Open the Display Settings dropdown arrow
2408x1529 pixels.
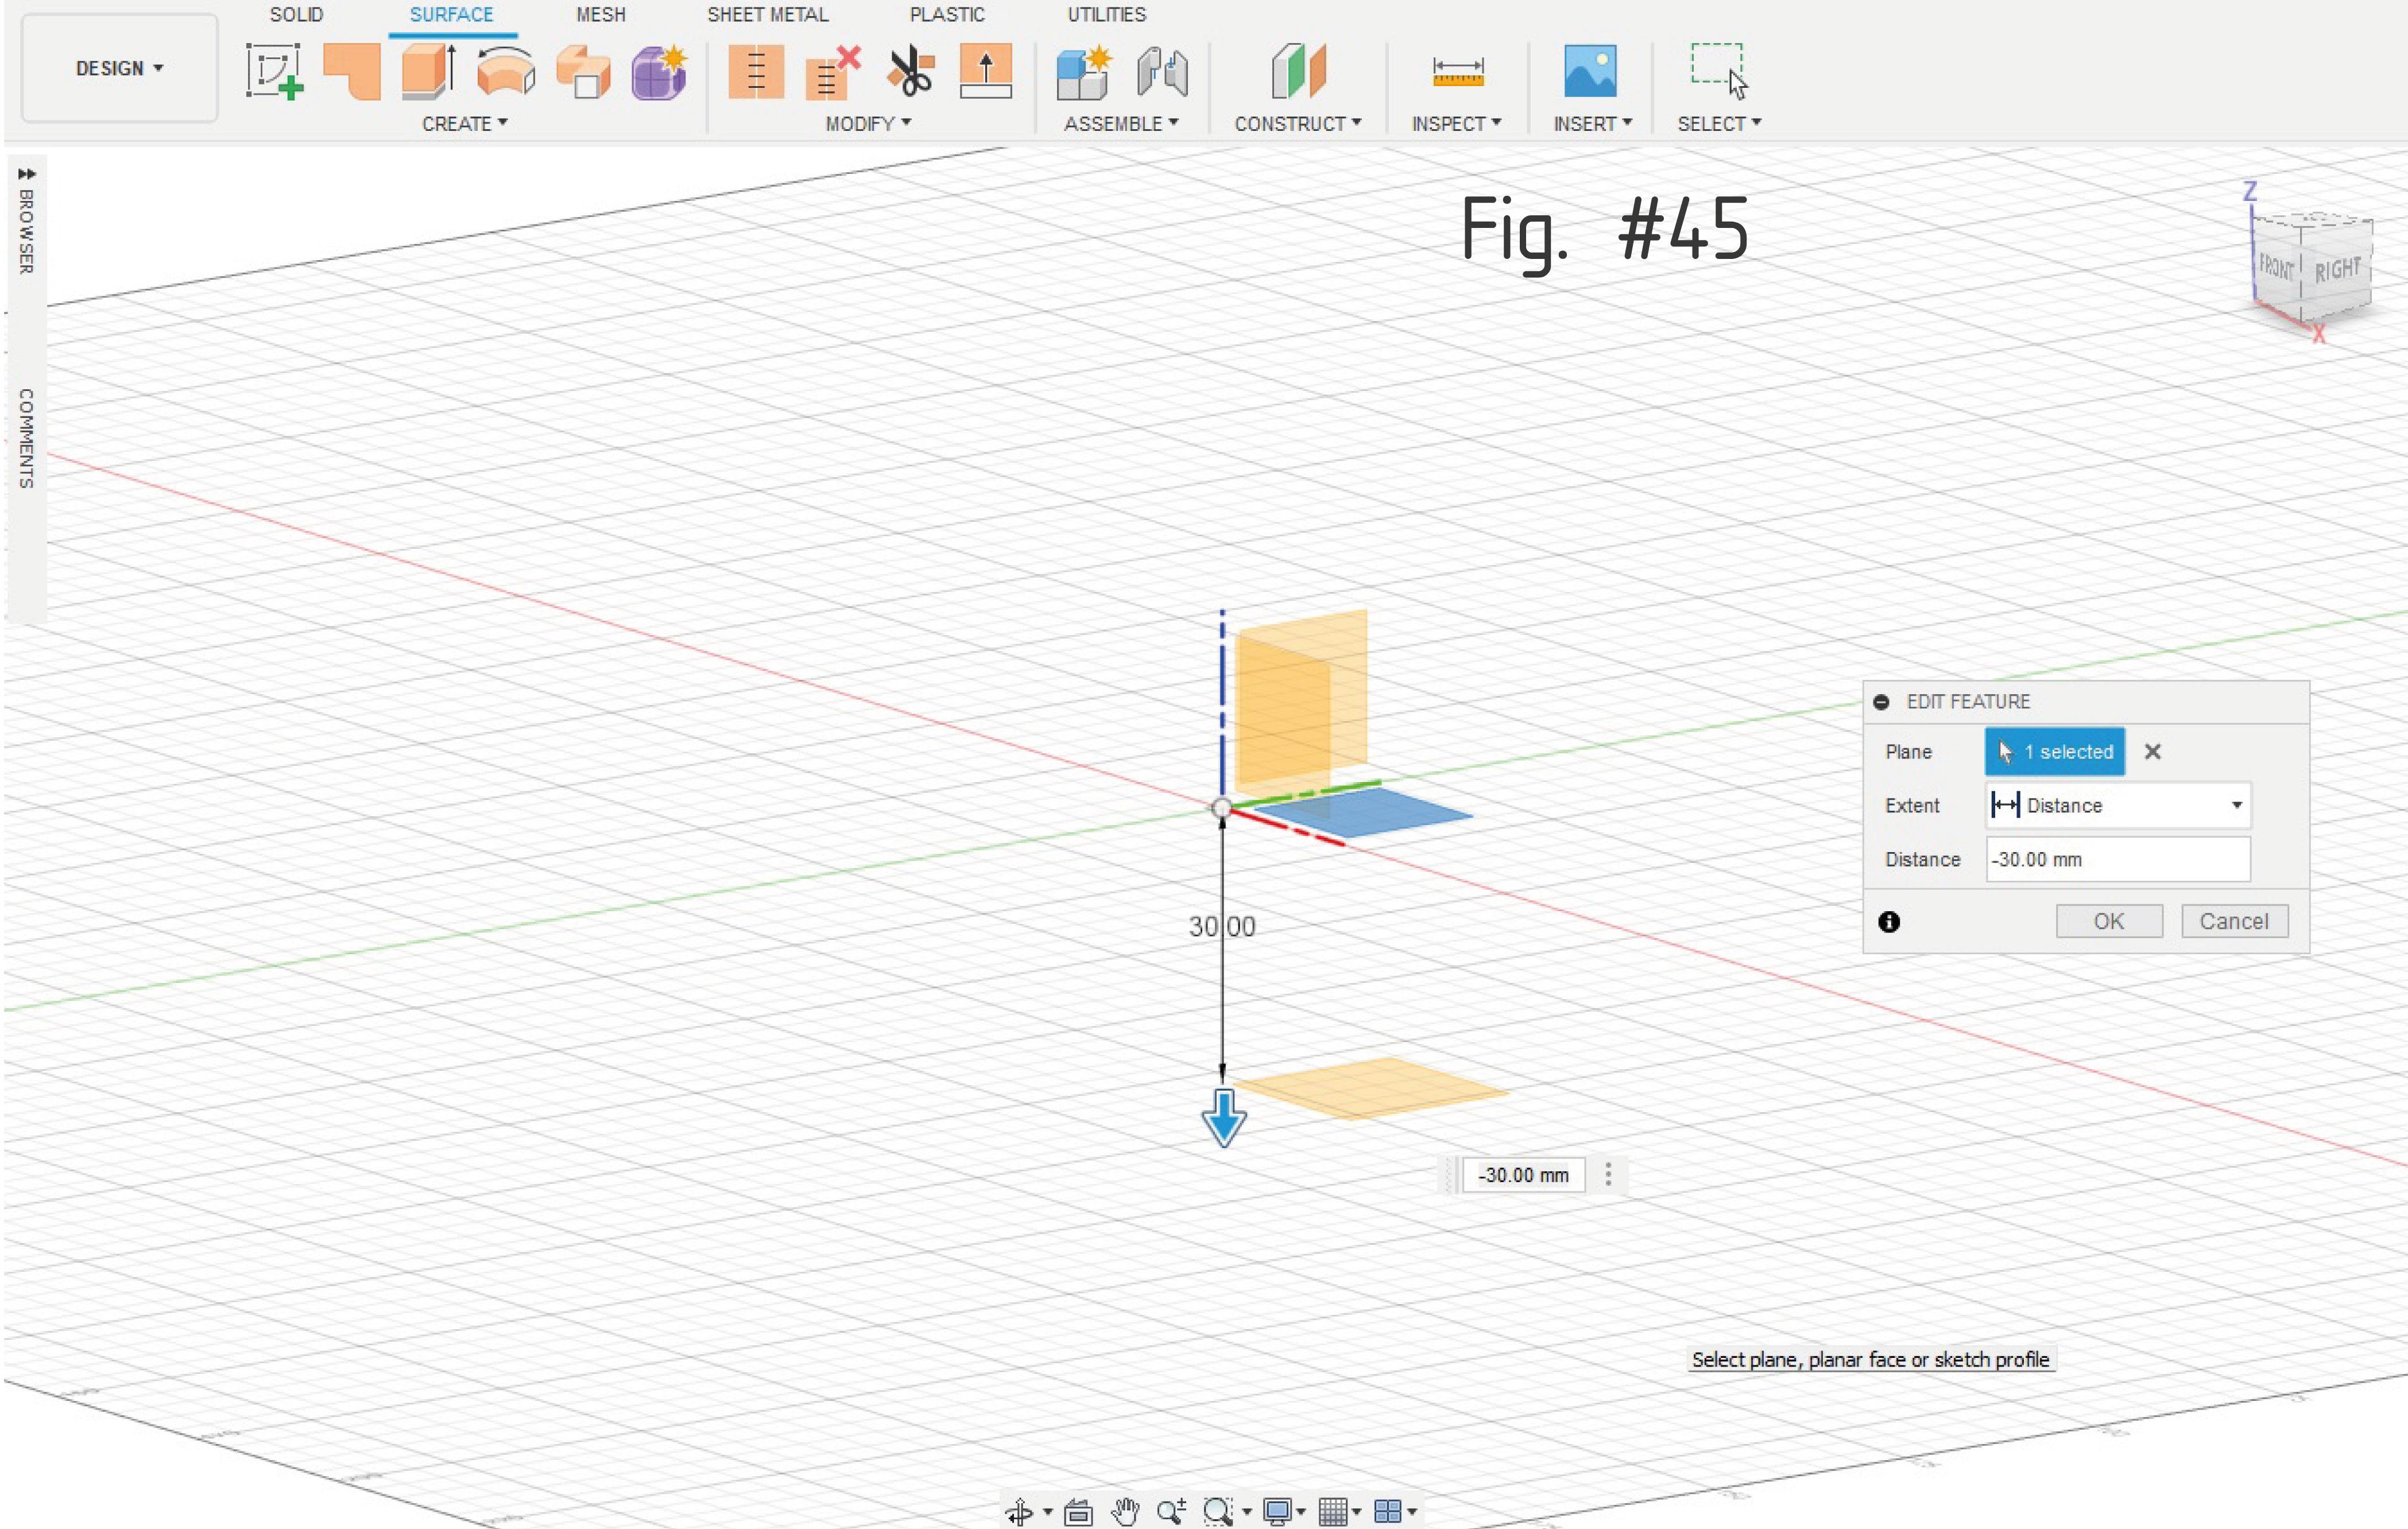point(1301,1512)
